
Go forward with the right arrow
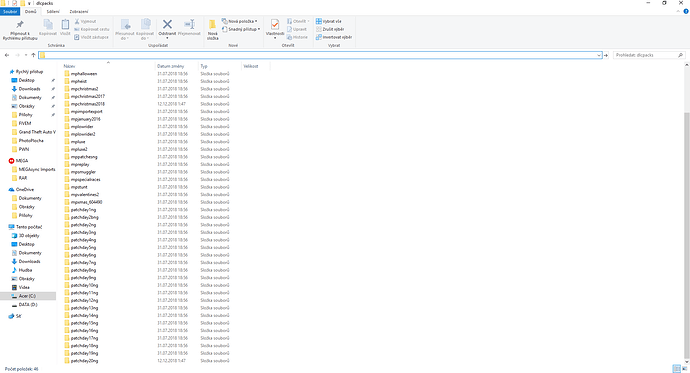(x=18, y=55)
